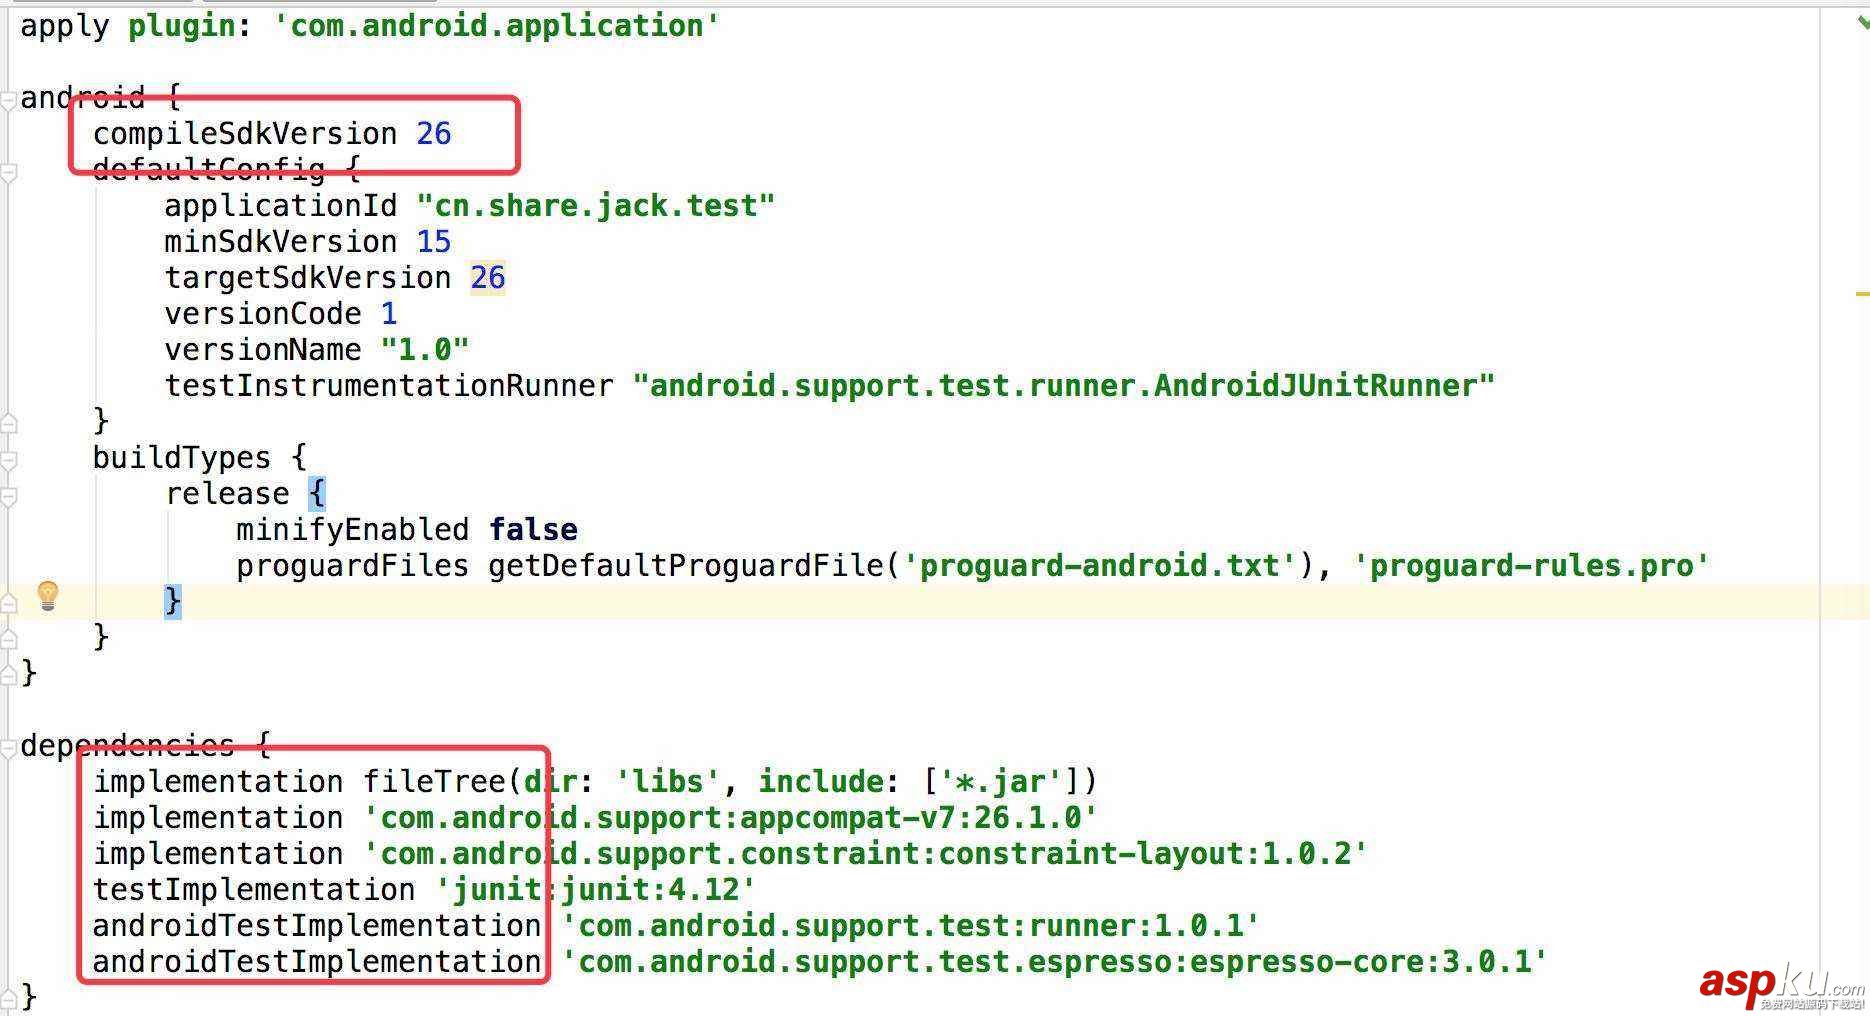
Task: Place cursor on compileSdkVersion 26
Action: tap(245, 133)
